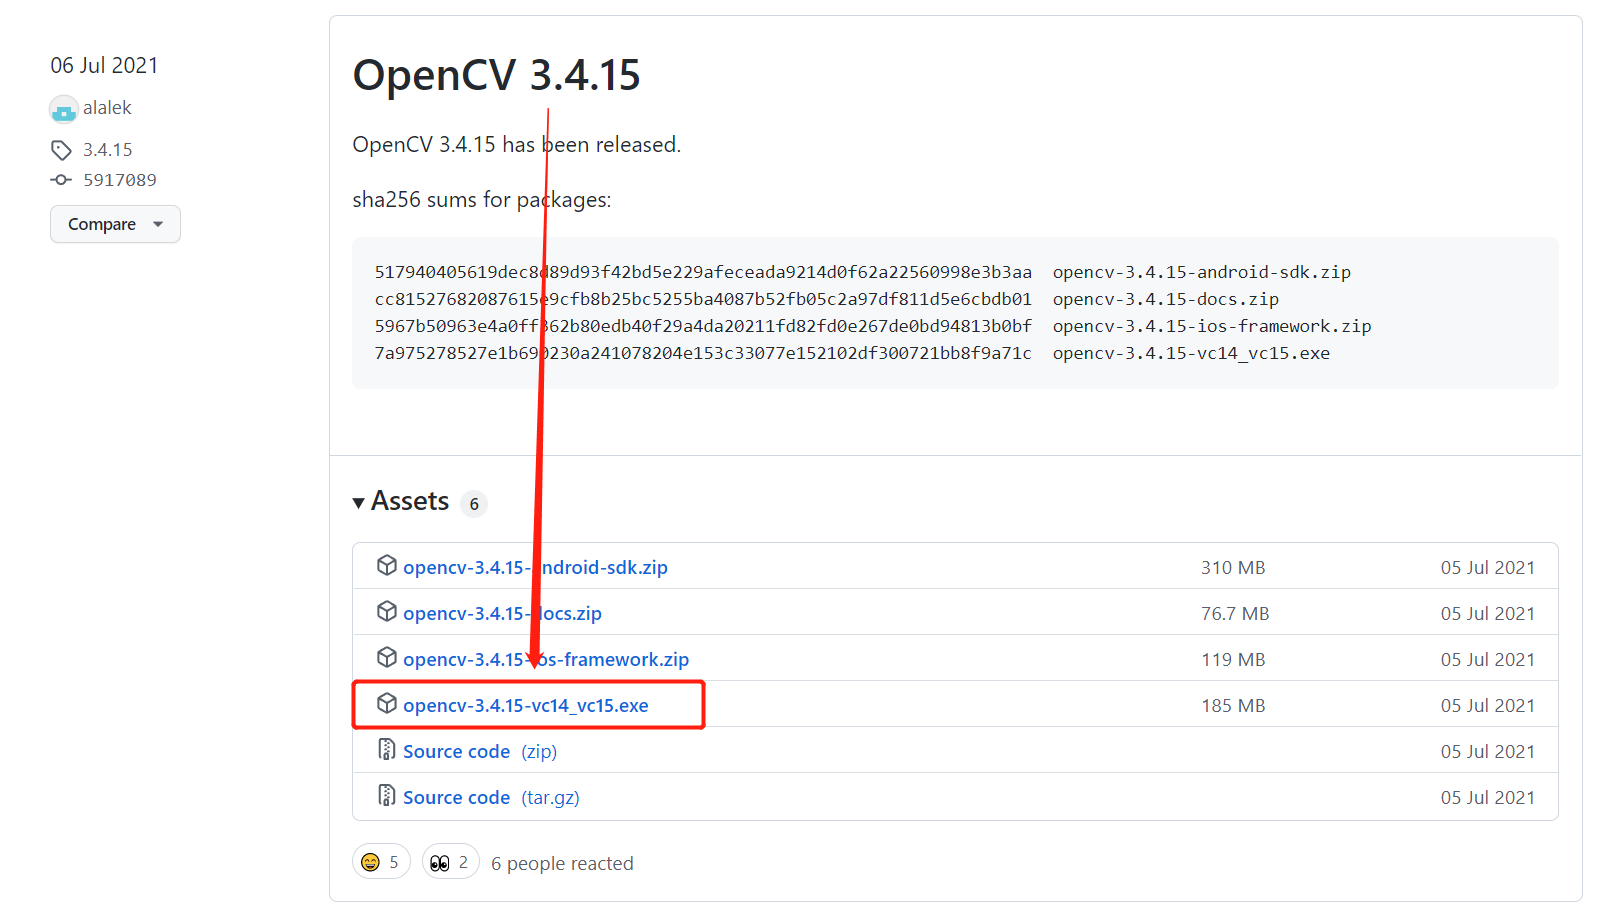Open the 3.4.15 tag link
Viewport: 1624px width, 911px height.
[x=108, y=150]
